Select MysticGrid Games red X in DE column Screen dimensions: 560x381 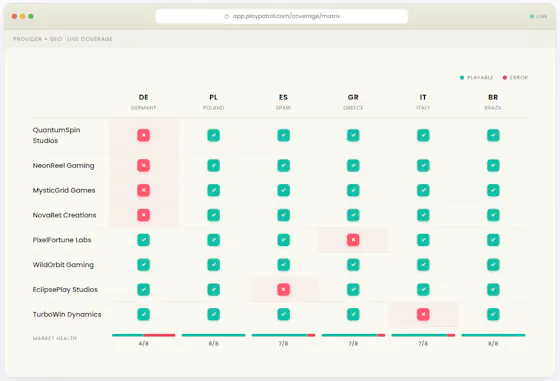point(144,190)
